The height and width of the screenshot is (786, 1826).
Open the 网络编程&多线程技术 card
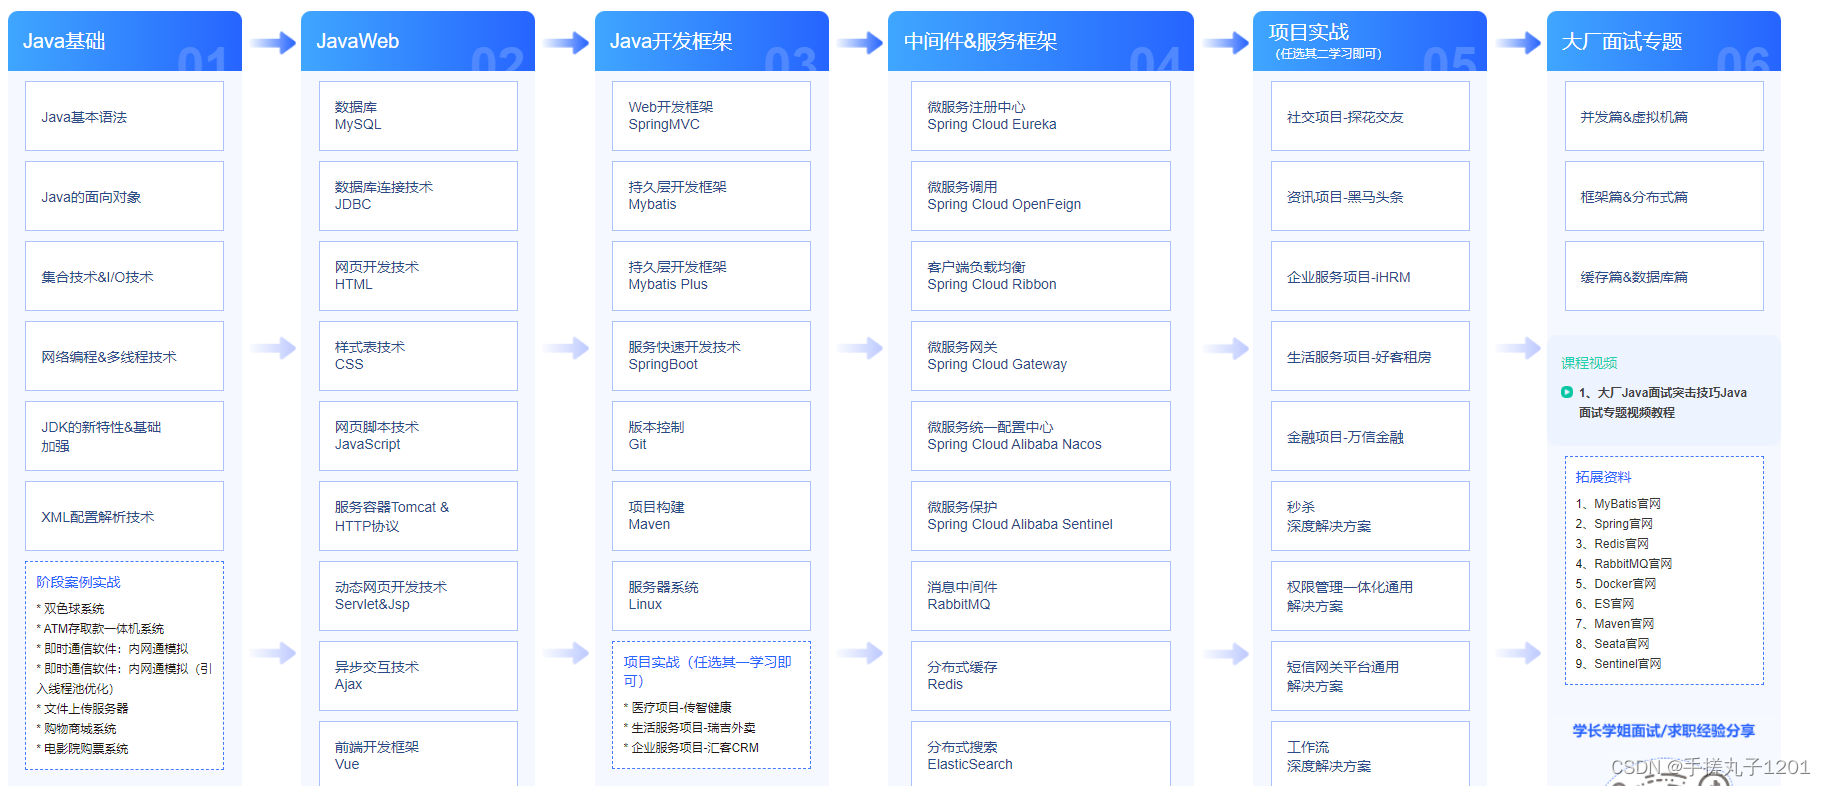click(x=125, y=356)
